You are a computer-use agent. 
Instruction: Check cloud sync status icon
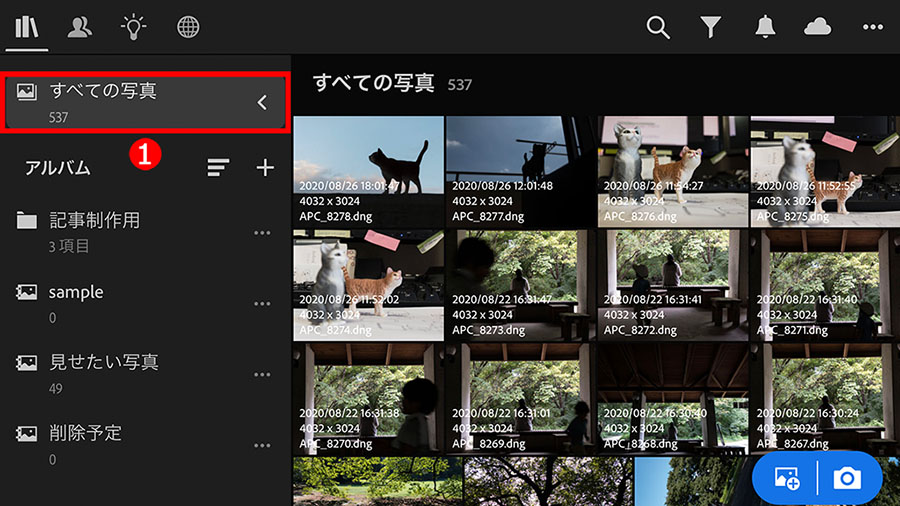pos(817,26)
